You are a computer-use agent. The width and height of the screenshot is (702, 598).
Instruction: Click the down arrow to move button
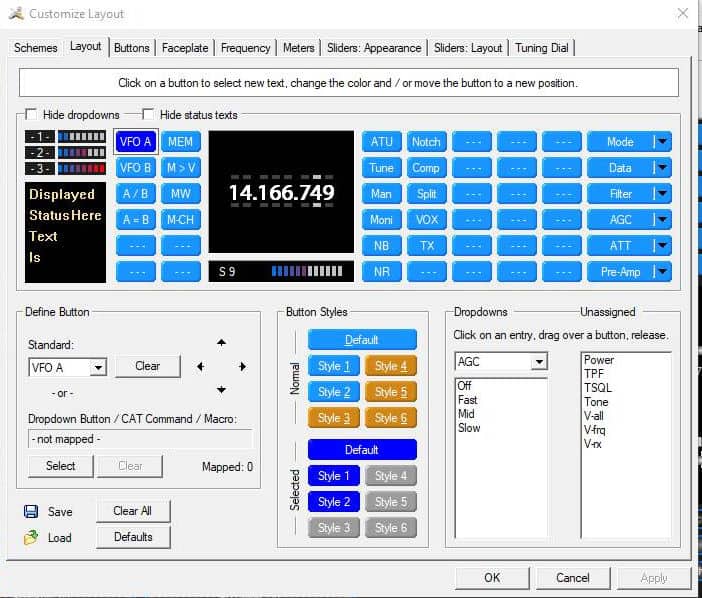[x=221, y=389]
